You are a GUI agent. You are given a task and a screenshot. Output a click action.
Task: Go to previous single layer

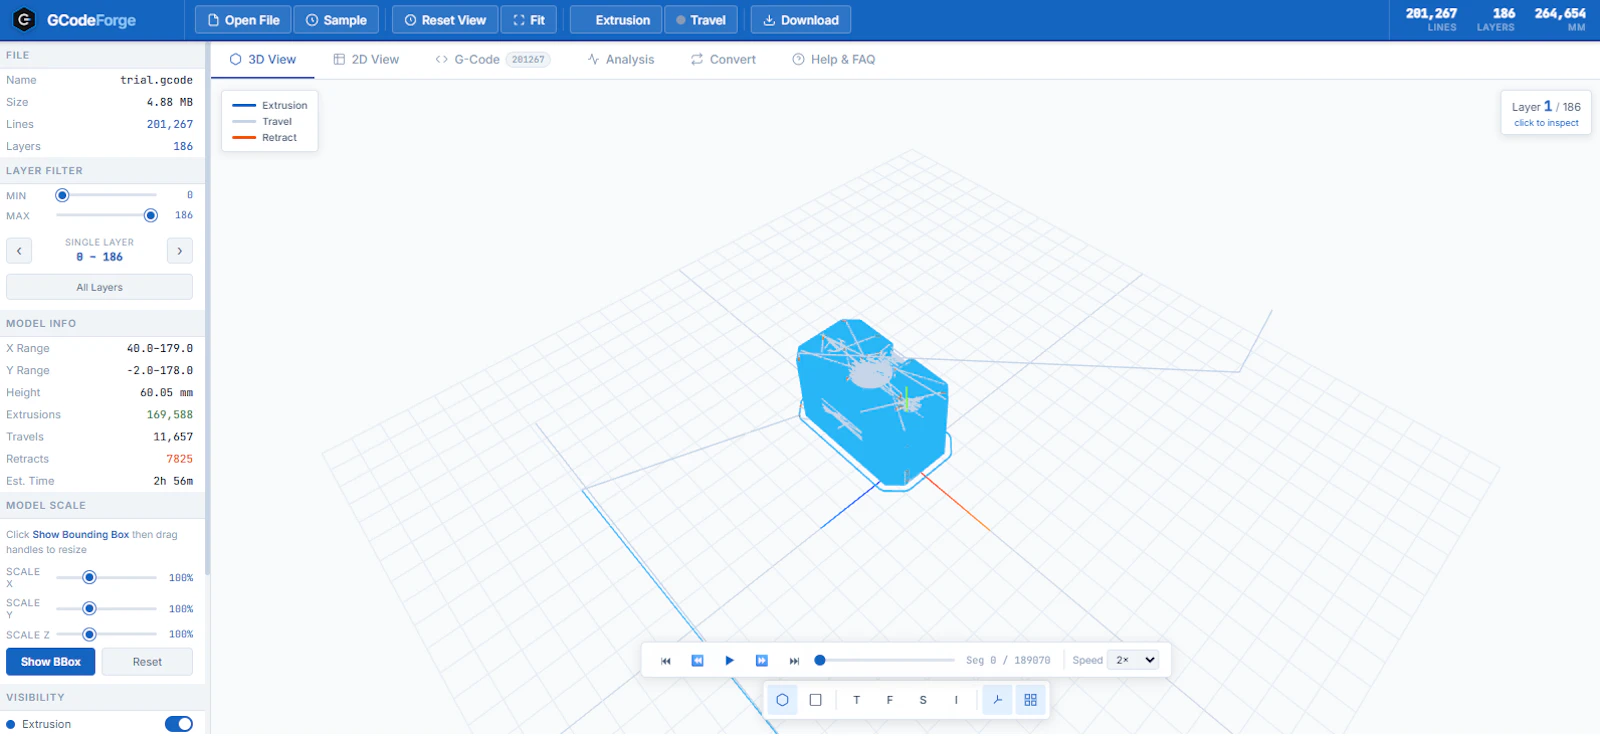click(19, 251)
